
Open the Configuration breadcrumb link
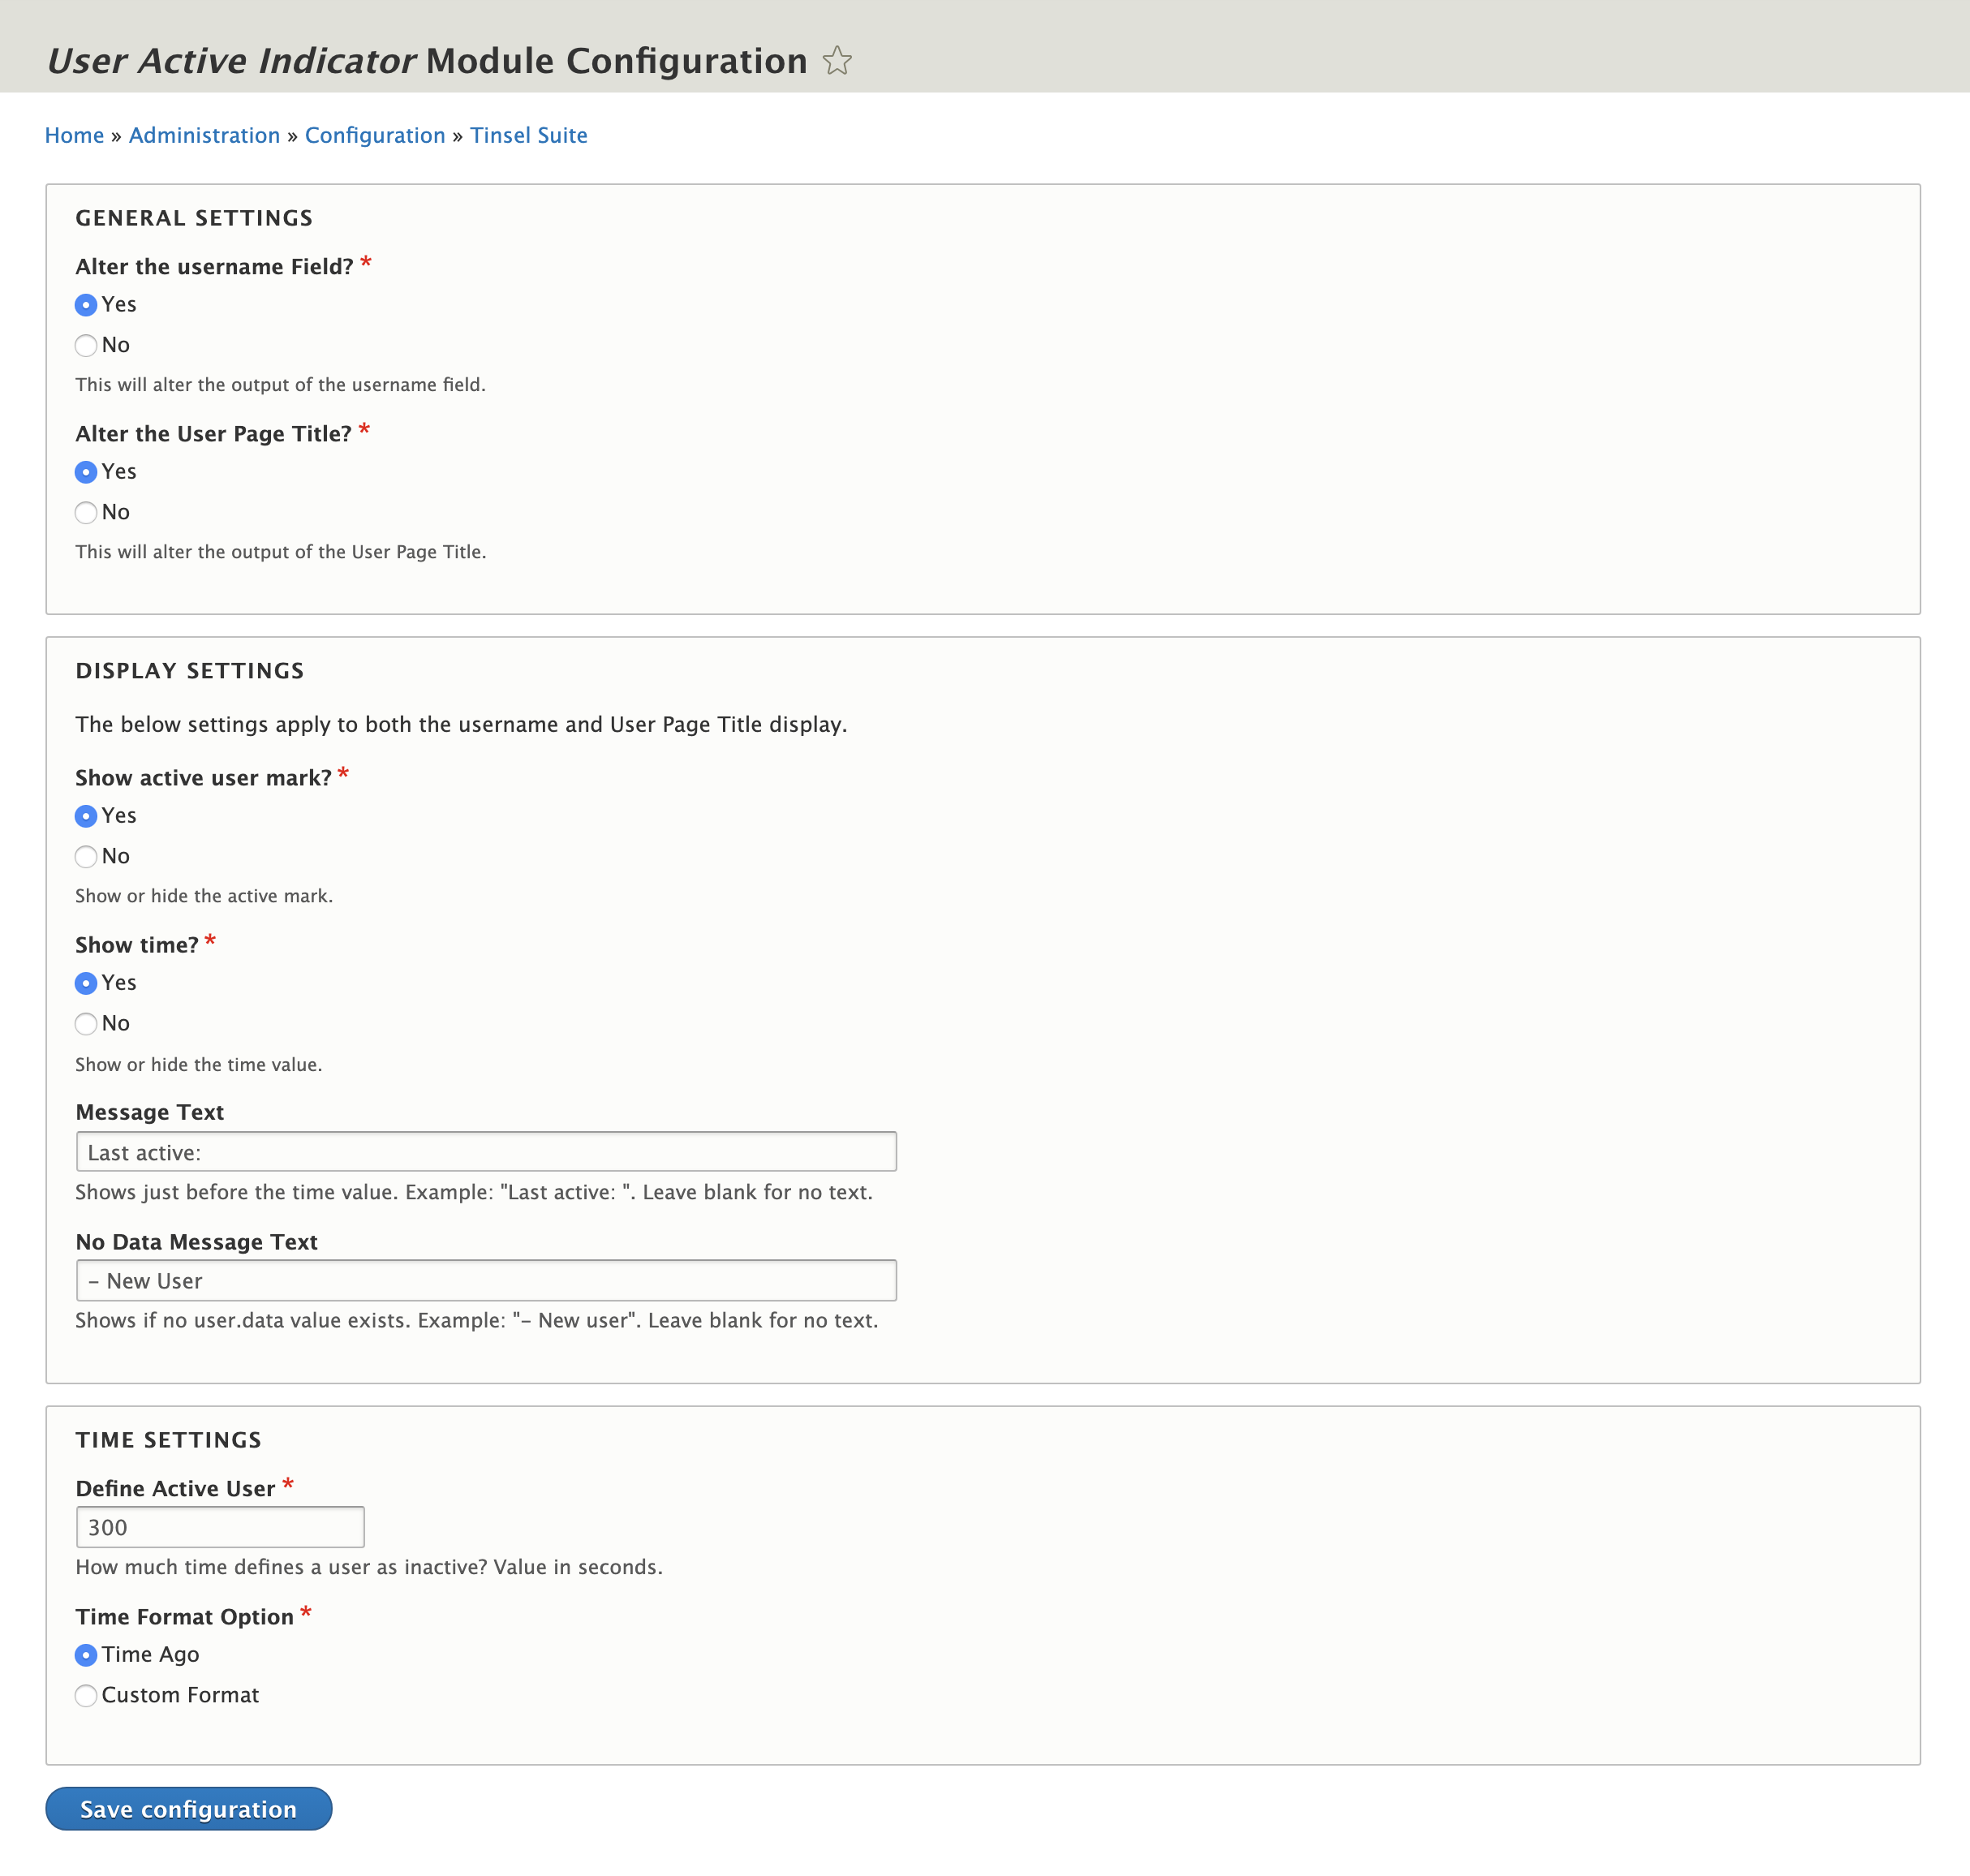click(x=375, y=135)
